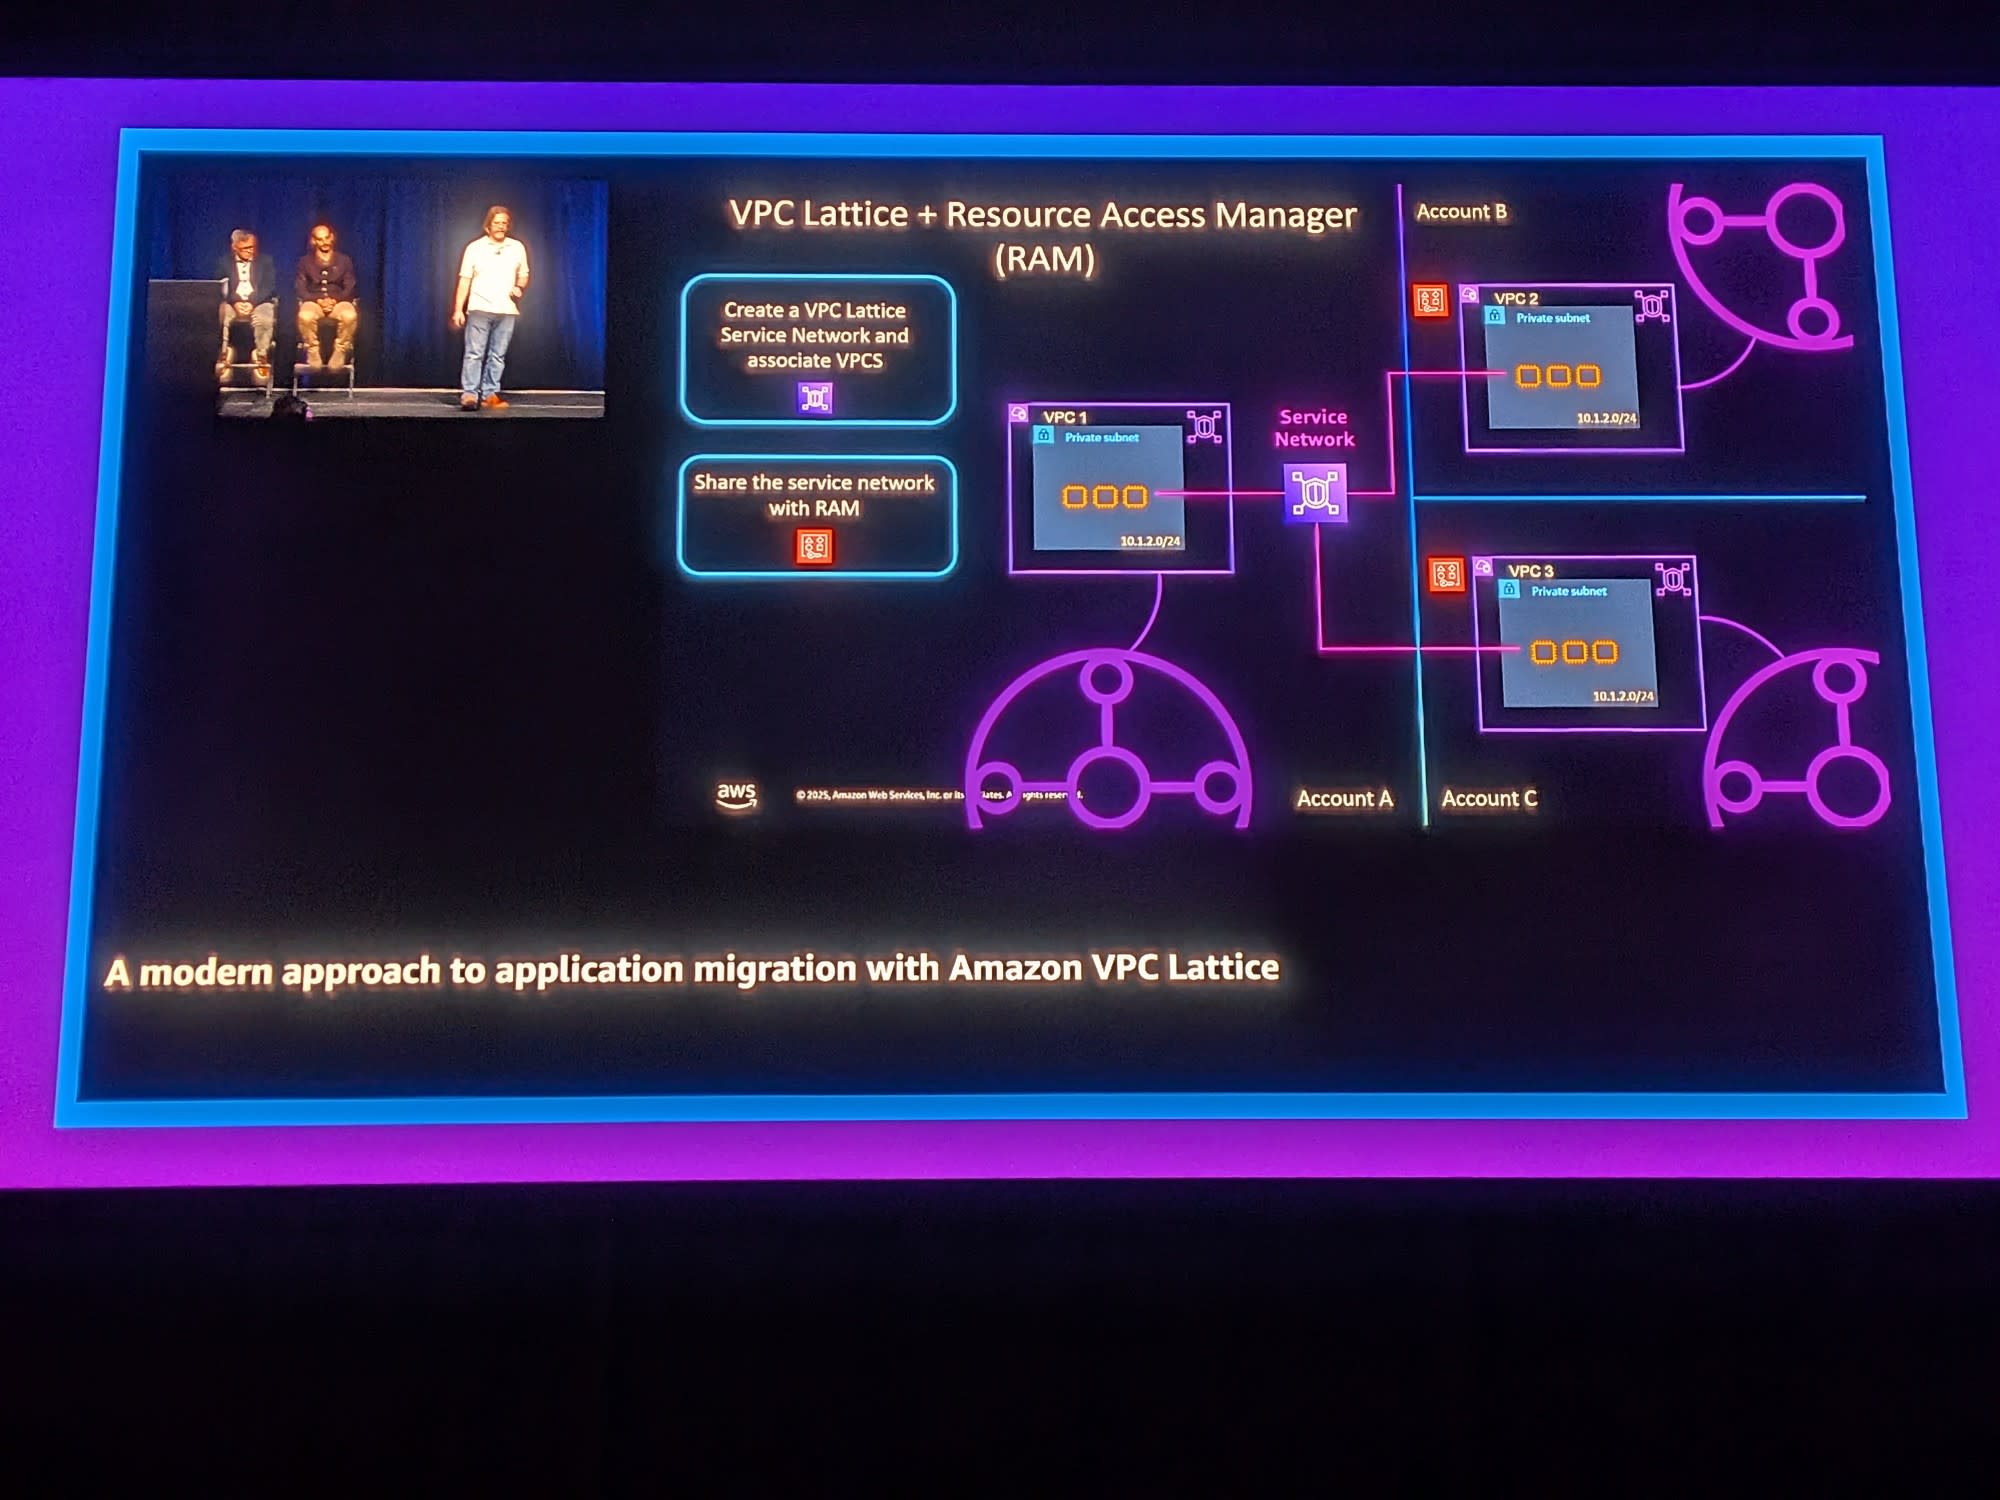2000x1500 pixels.
Task: Click the AWS logo on the slide
Action: click(x=737, y=795)
